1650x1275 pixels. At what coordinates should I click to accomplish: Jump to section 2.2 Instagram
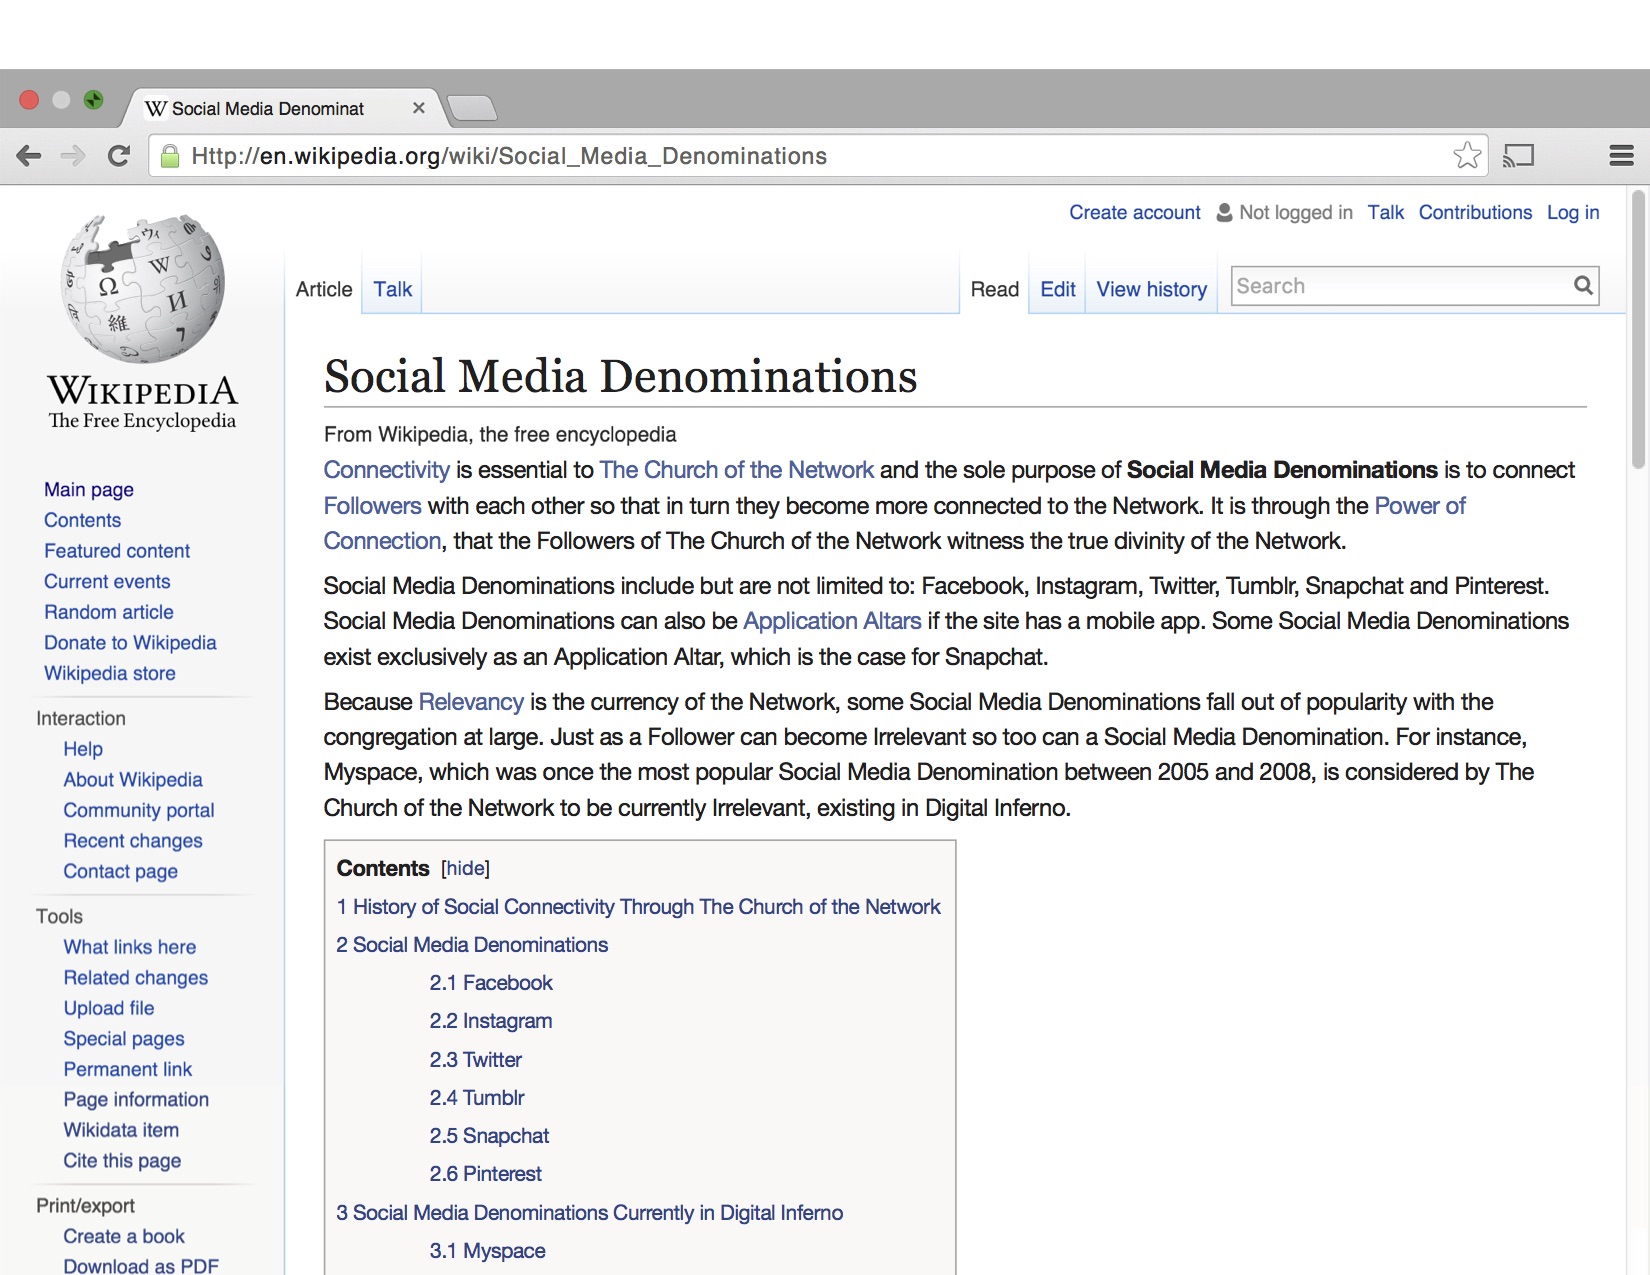[x=491, y=1021]
